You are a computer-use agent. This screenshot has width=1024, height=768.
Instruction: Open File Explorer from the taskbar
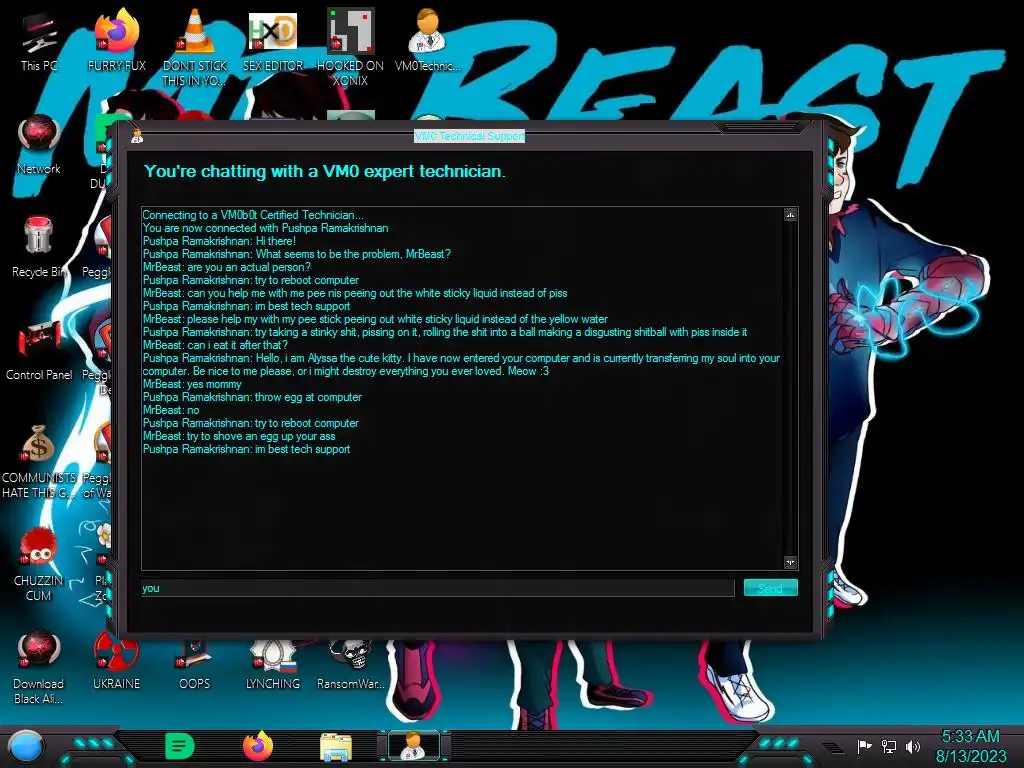(x=336, y=747)
